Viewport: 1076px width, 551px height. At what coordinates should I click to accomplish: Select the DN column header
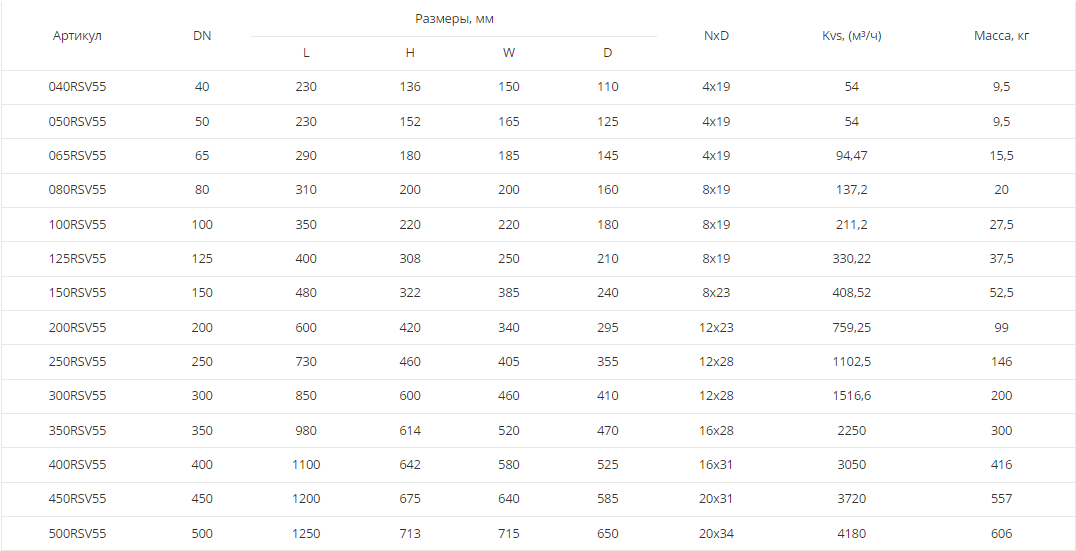click(x=202, y=36)
